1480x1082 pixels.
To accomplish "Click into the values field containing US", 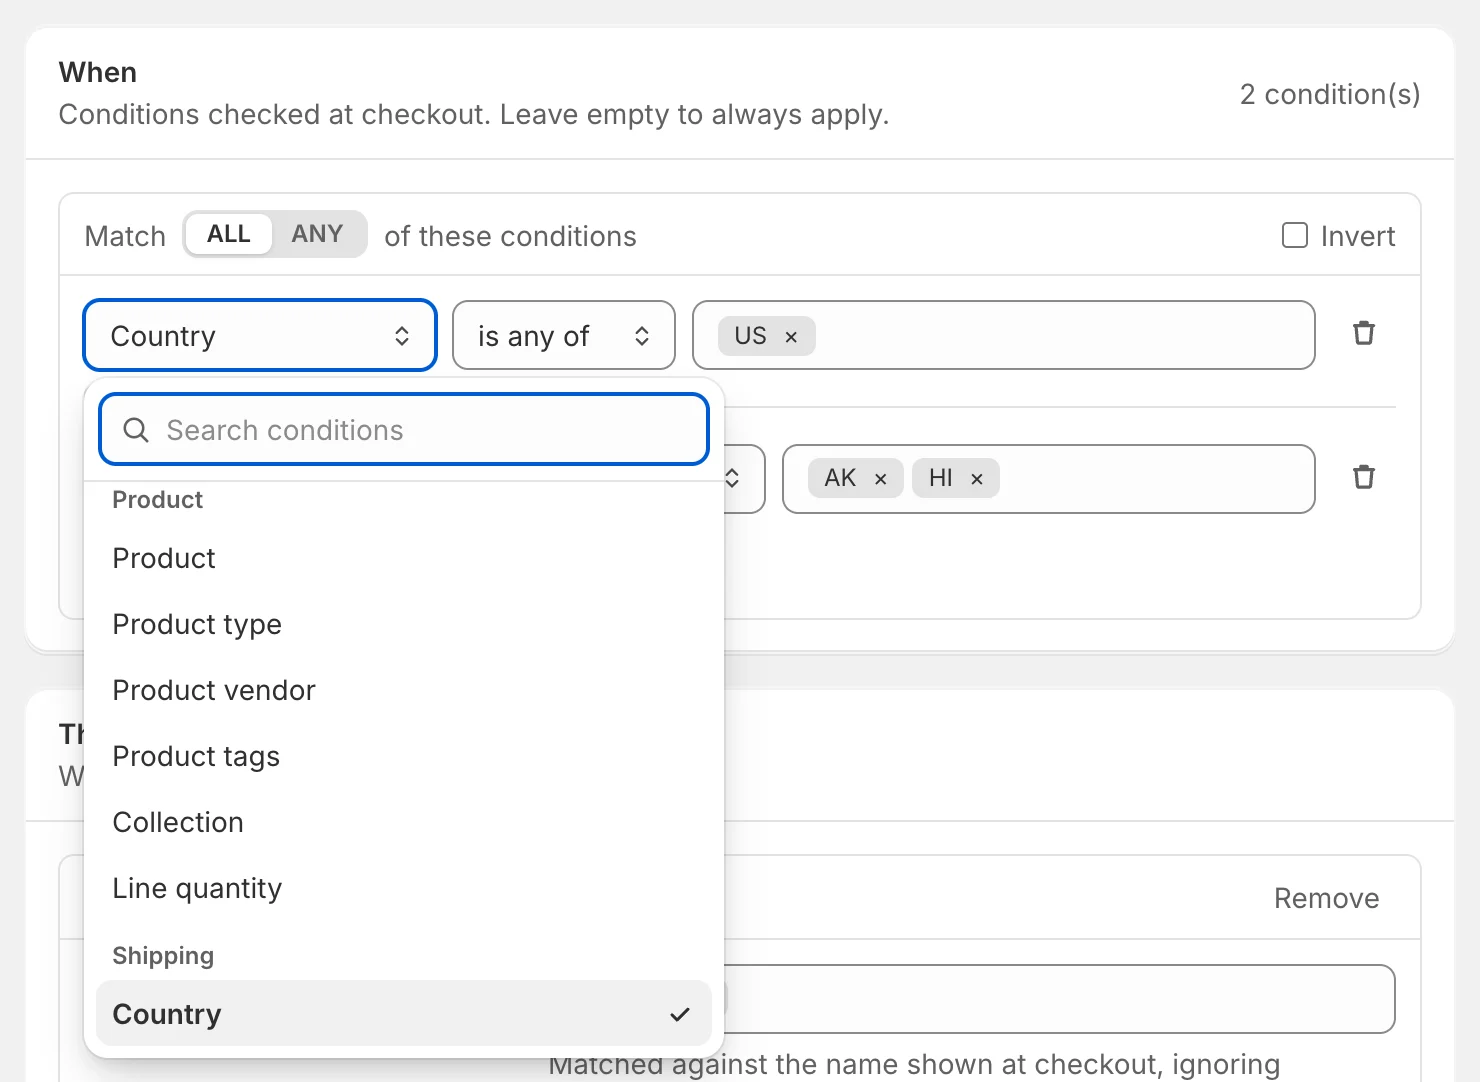I will coord(1003,335).
